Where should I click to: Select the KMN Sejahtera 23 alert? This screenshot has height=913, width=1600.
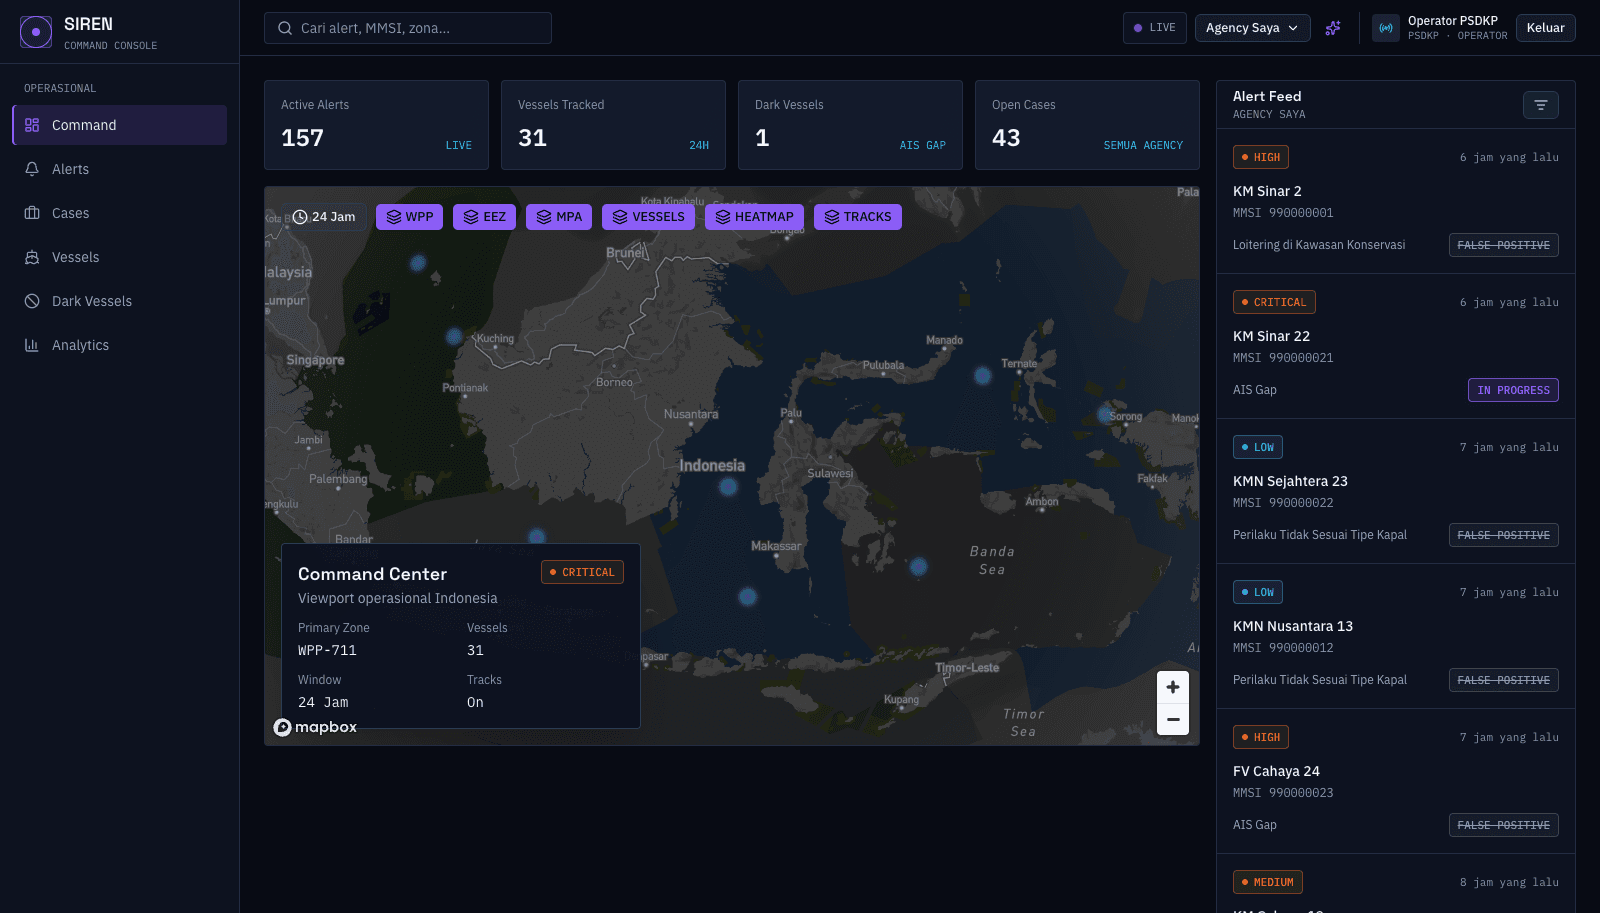point(1396,491)
